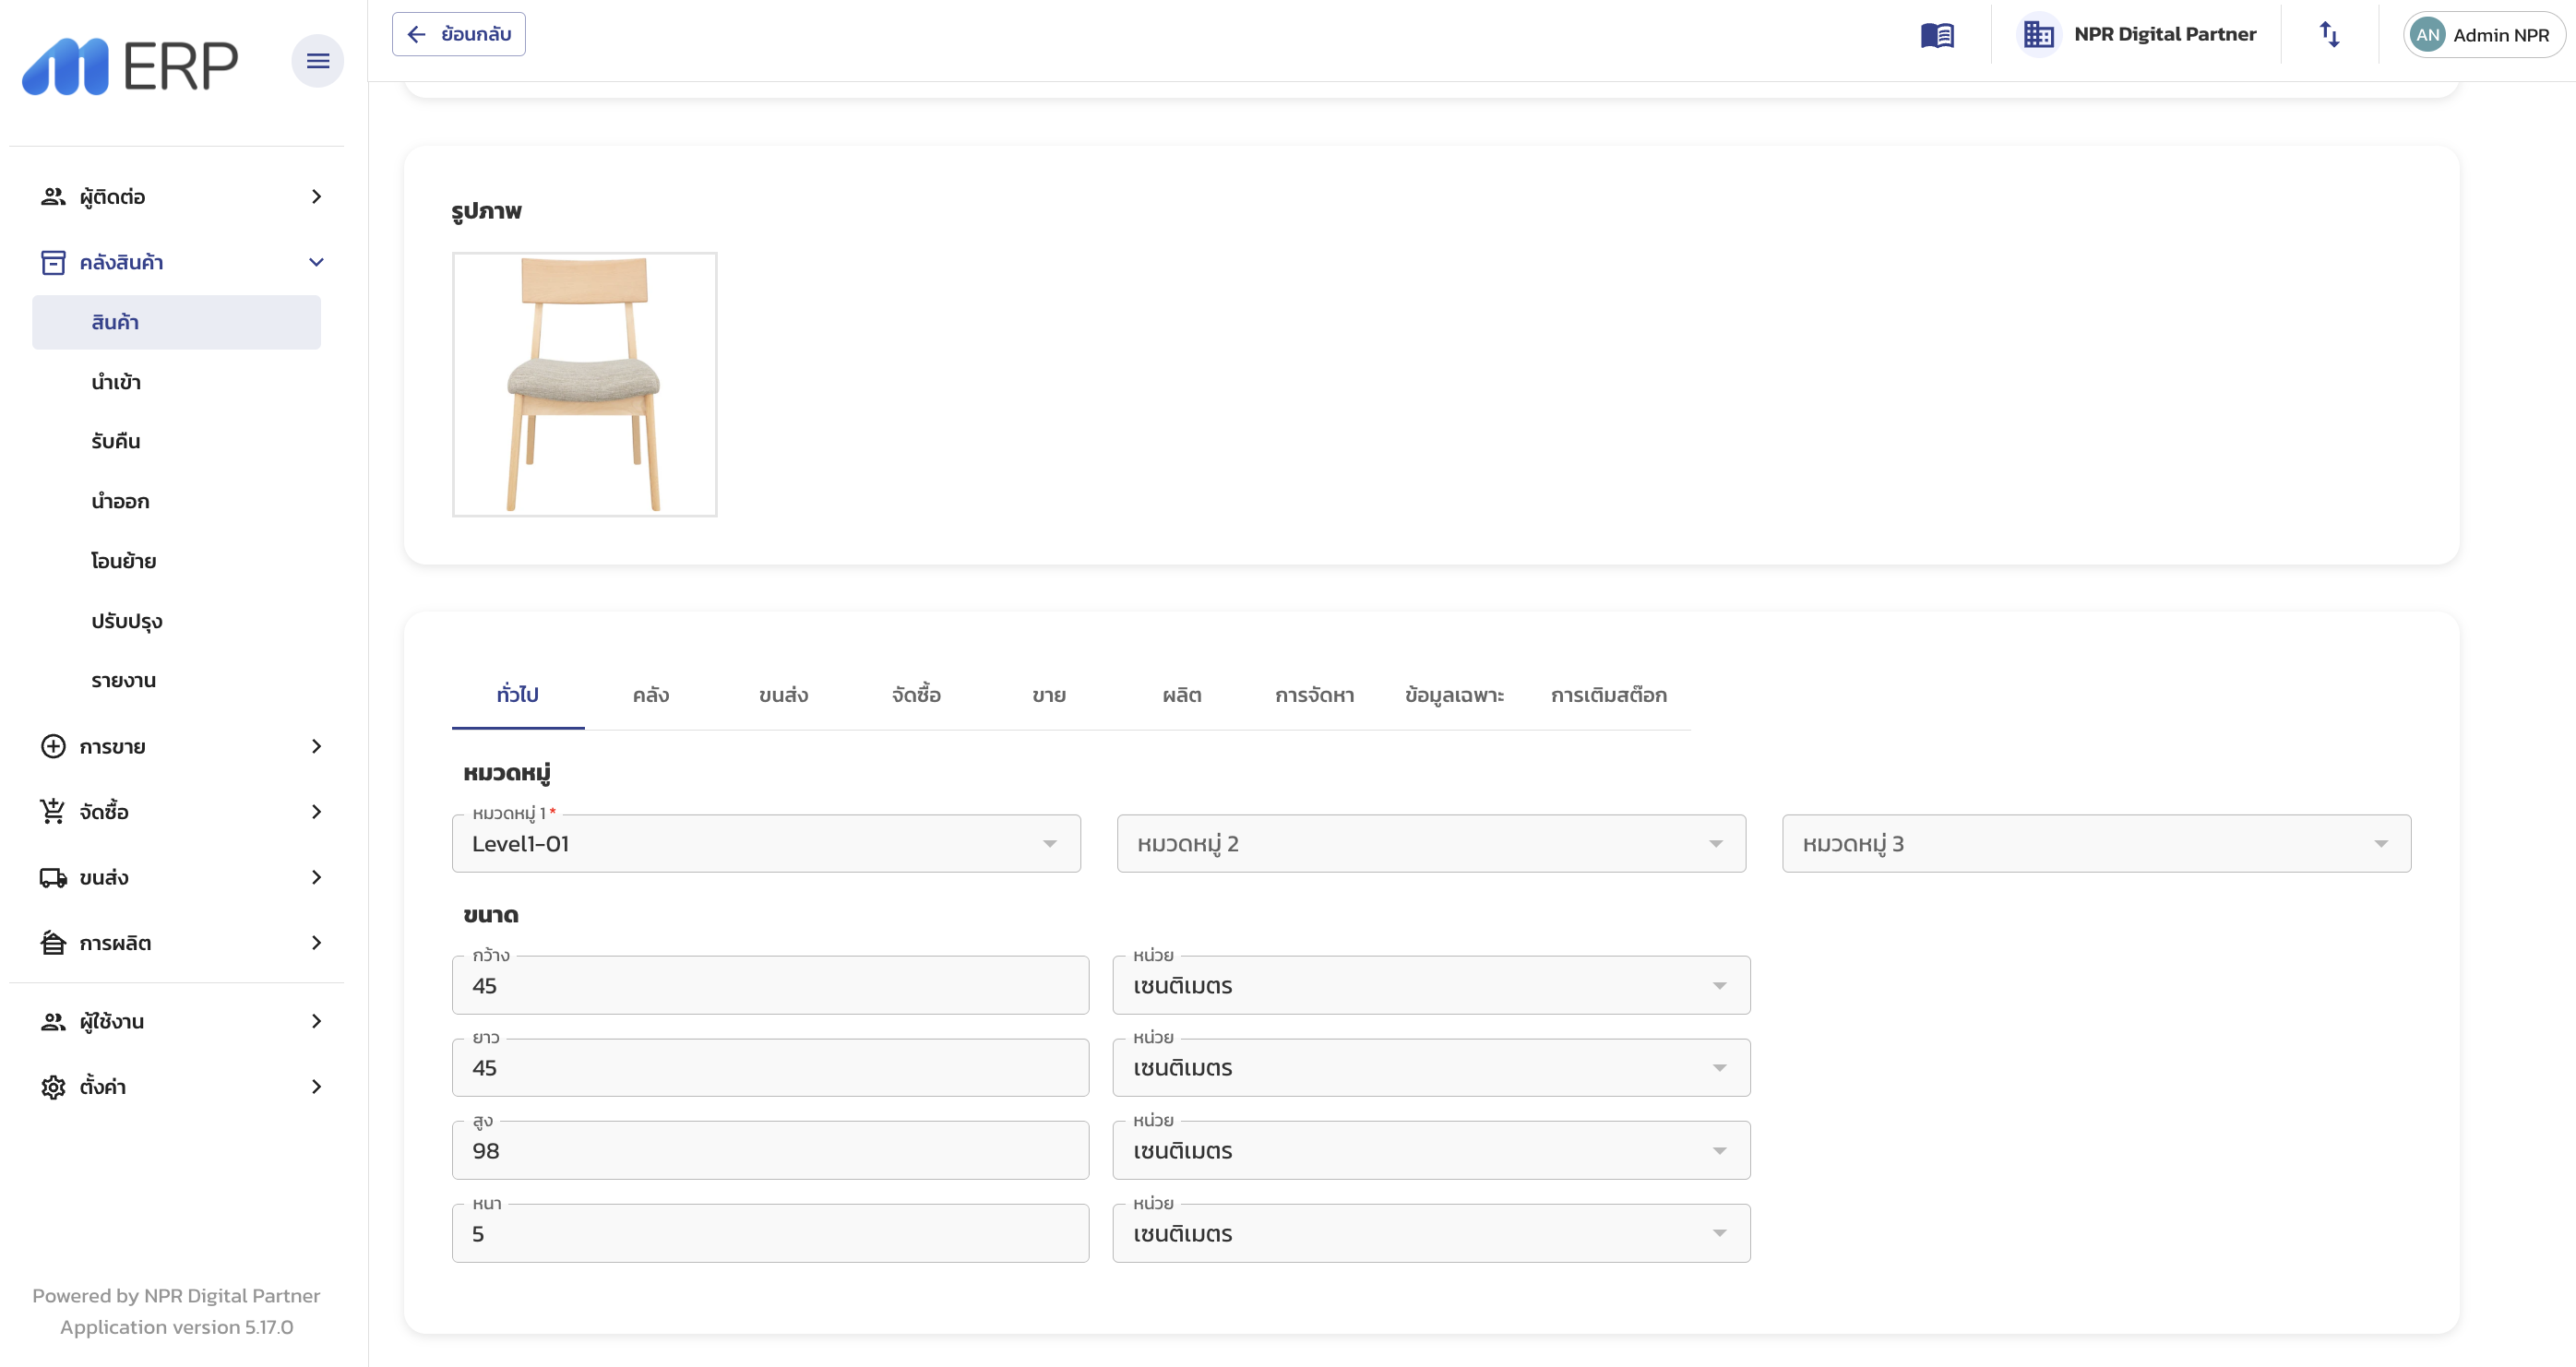Click the การผลิต factory icon in sidebar
Image resolution: width=2576 pixels, height=1367 pixels.
tap(53, 942)
